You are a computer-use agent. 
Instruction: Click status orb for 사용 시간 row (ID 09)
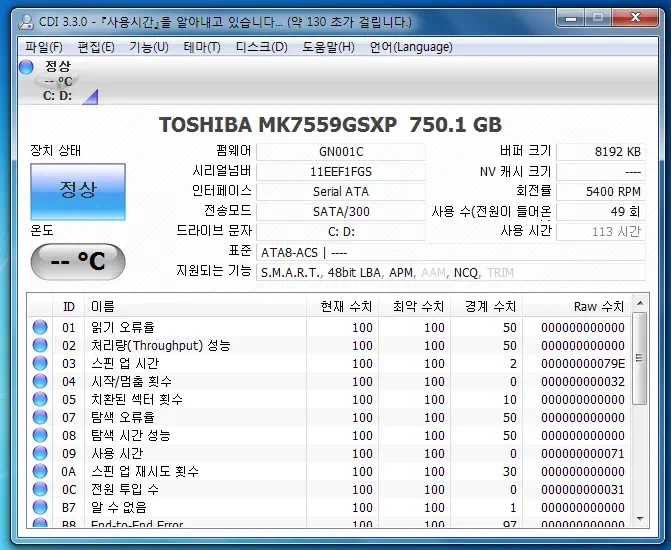(40, 453)
